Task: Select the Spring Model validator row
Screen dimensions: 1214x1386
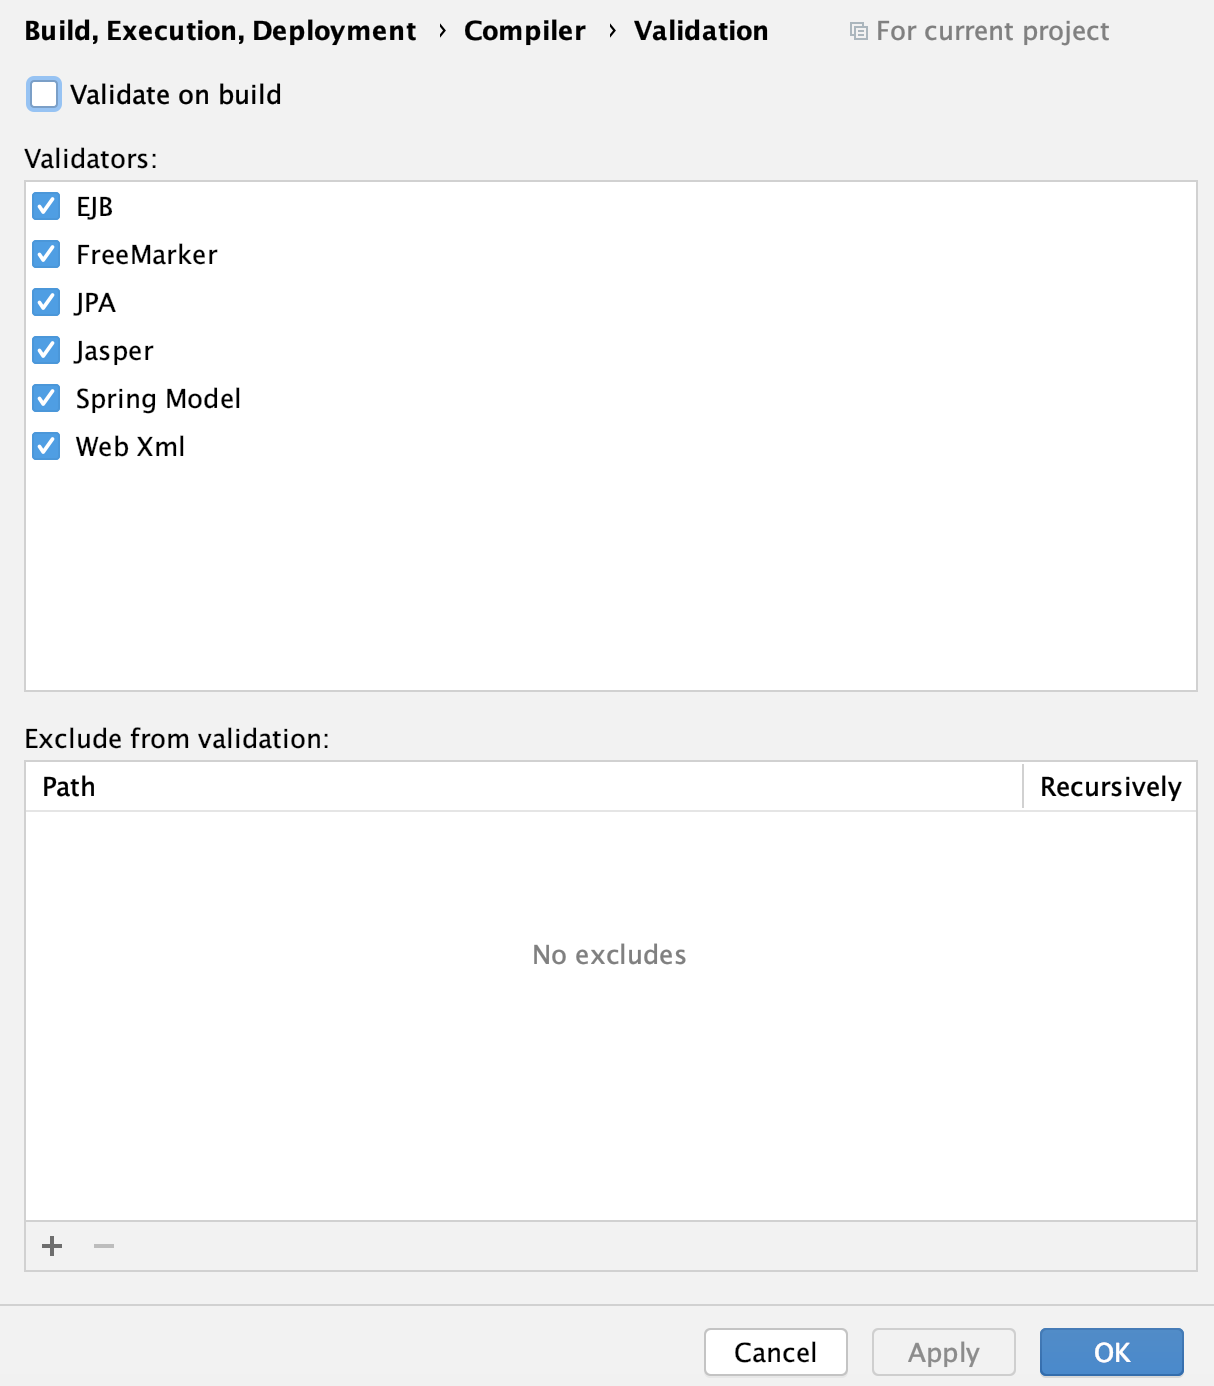Action: (x=159, y=398)
